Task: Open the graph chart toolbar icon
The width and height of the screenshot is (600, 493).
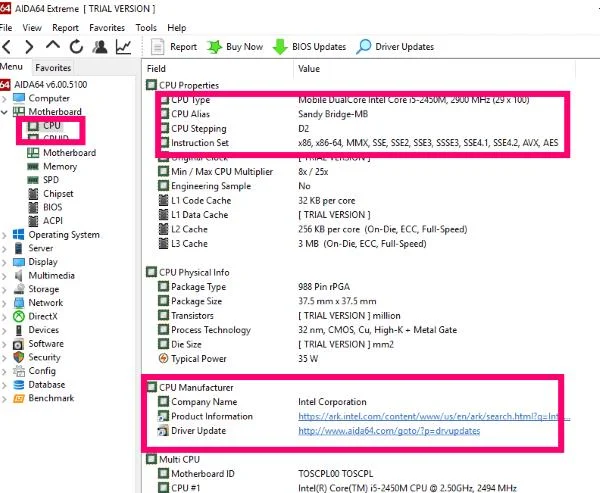Action: pyautogui.click(x=124, y=47)
